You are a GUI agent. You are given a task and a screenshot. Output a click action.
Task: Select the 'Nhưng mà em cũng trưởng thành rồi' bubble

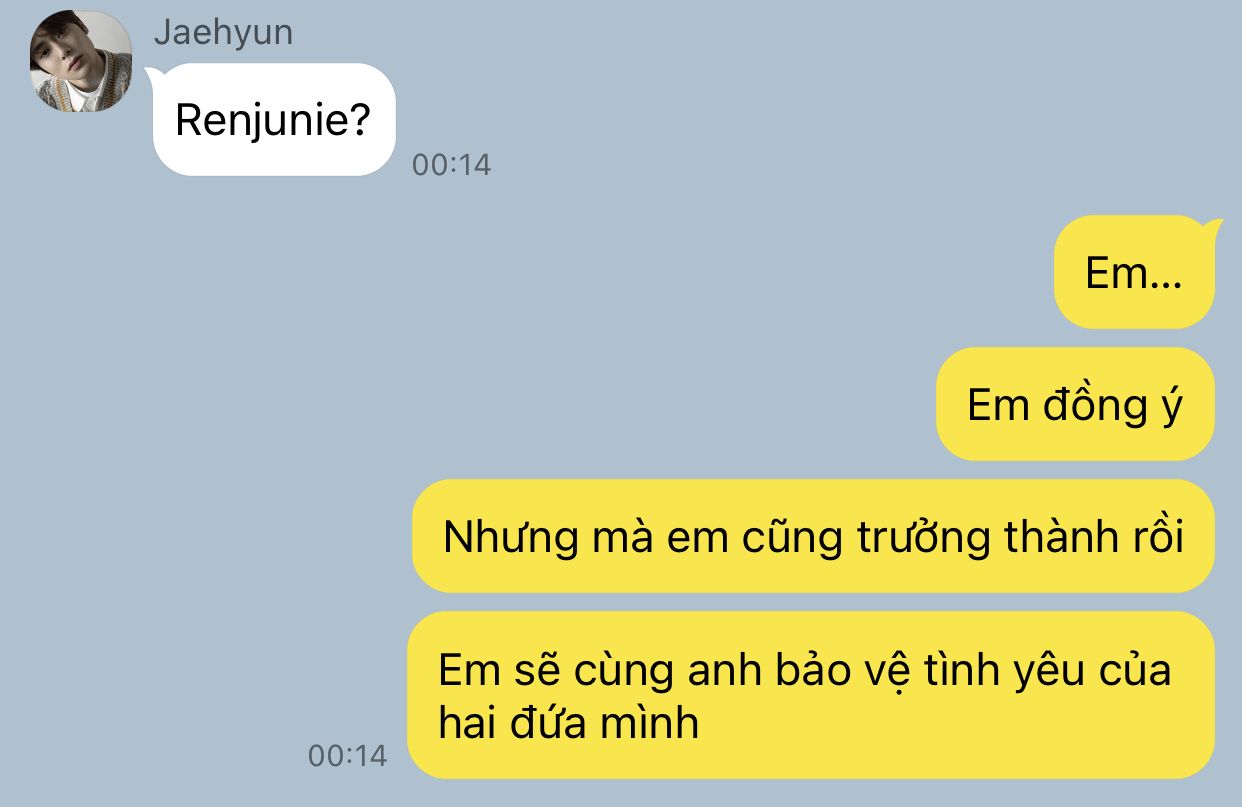(813, 536)
